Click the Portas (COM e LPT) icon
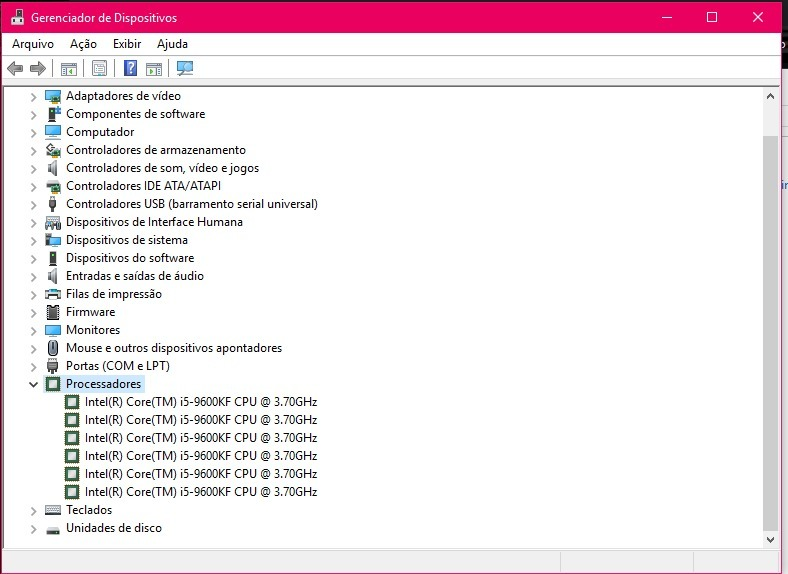The width and height of the screenshot is (788, 574). pos(53,366)
